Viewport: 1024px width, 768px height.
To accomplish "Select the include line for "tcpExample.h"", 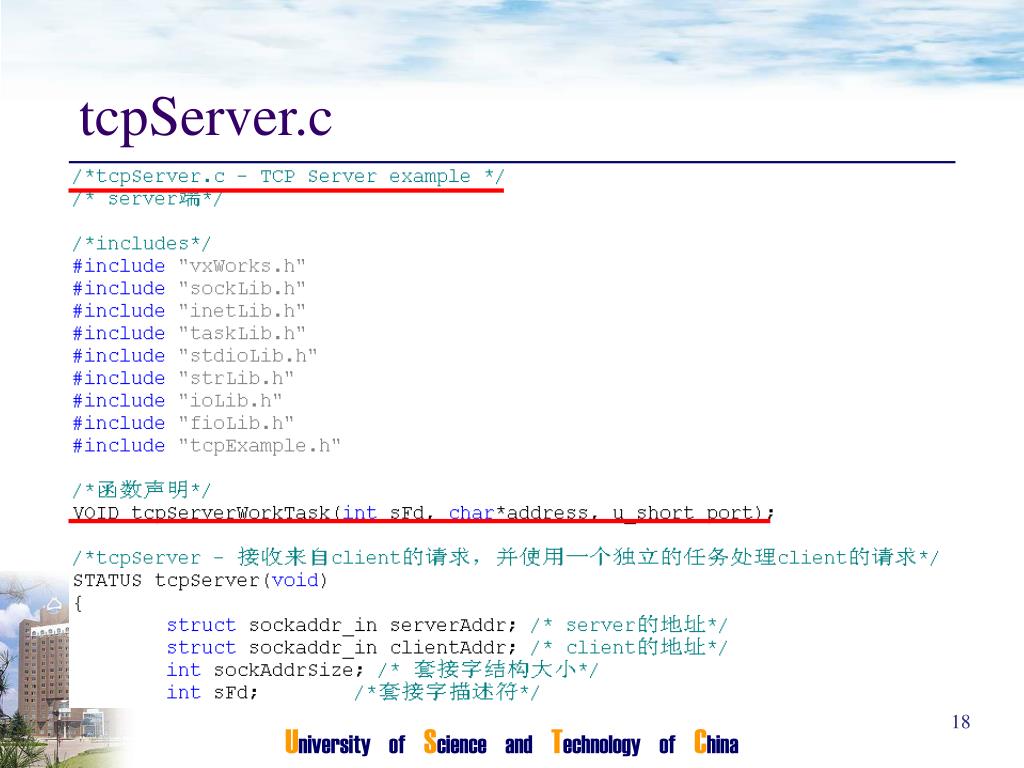I will [206, 445].
